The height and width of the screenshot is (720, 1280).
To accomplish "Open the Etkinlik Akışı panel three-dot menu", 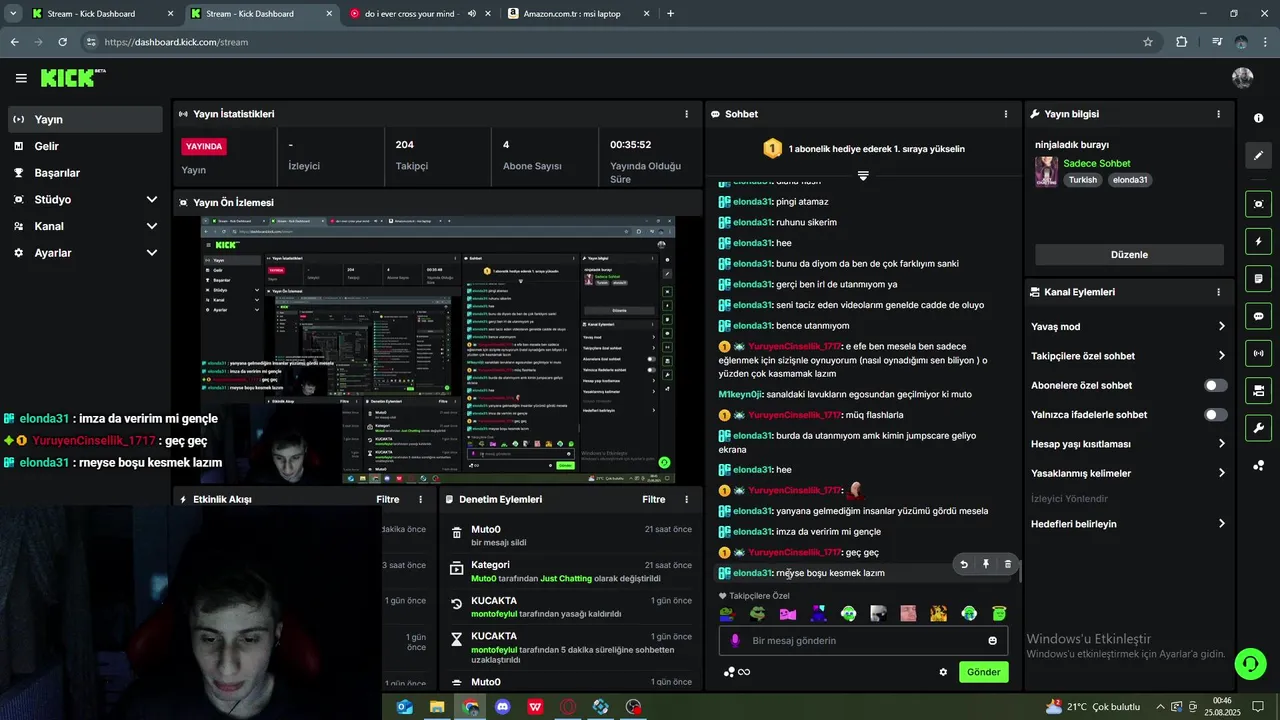I will point(420,499).
